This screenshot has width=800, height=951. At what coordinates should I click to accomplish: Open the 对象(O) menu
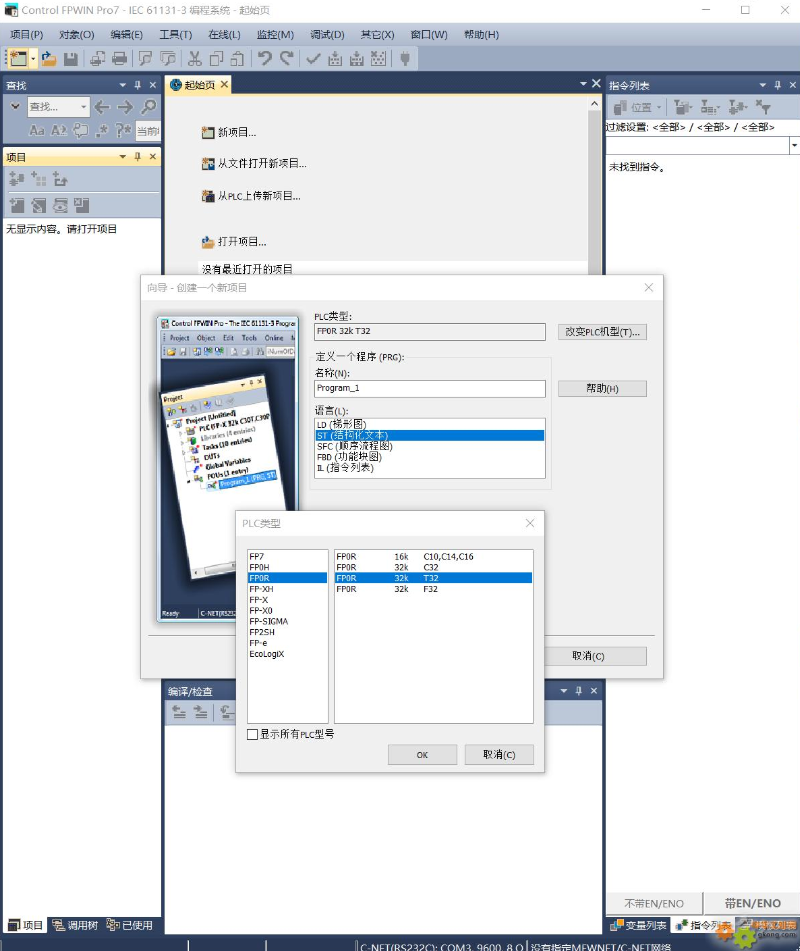pos(76,35)
